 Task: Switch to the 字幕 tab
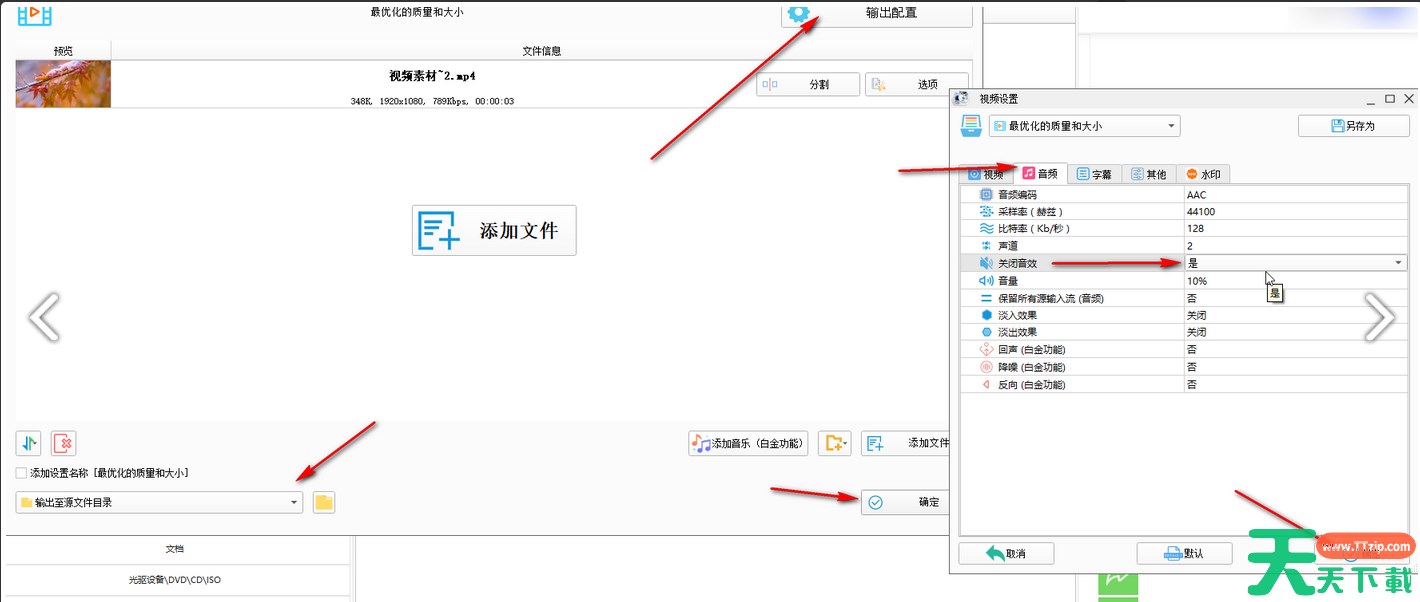[1093, 174]
